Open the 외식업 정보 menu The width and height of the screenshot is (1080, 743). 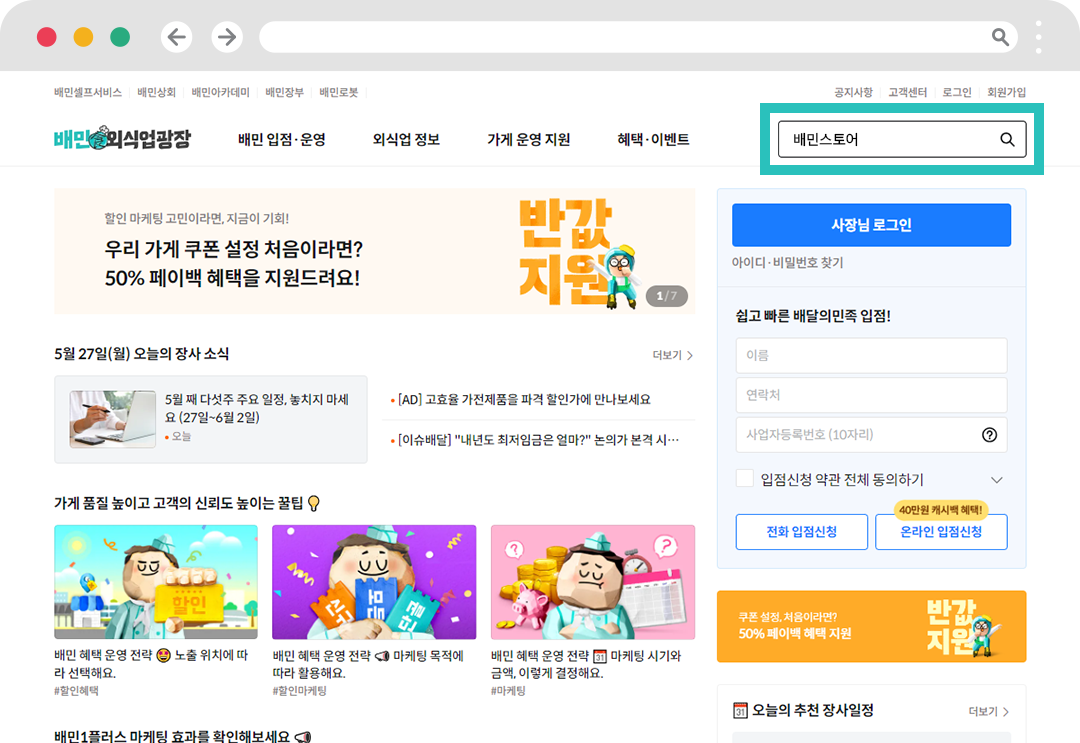[406, 139]
